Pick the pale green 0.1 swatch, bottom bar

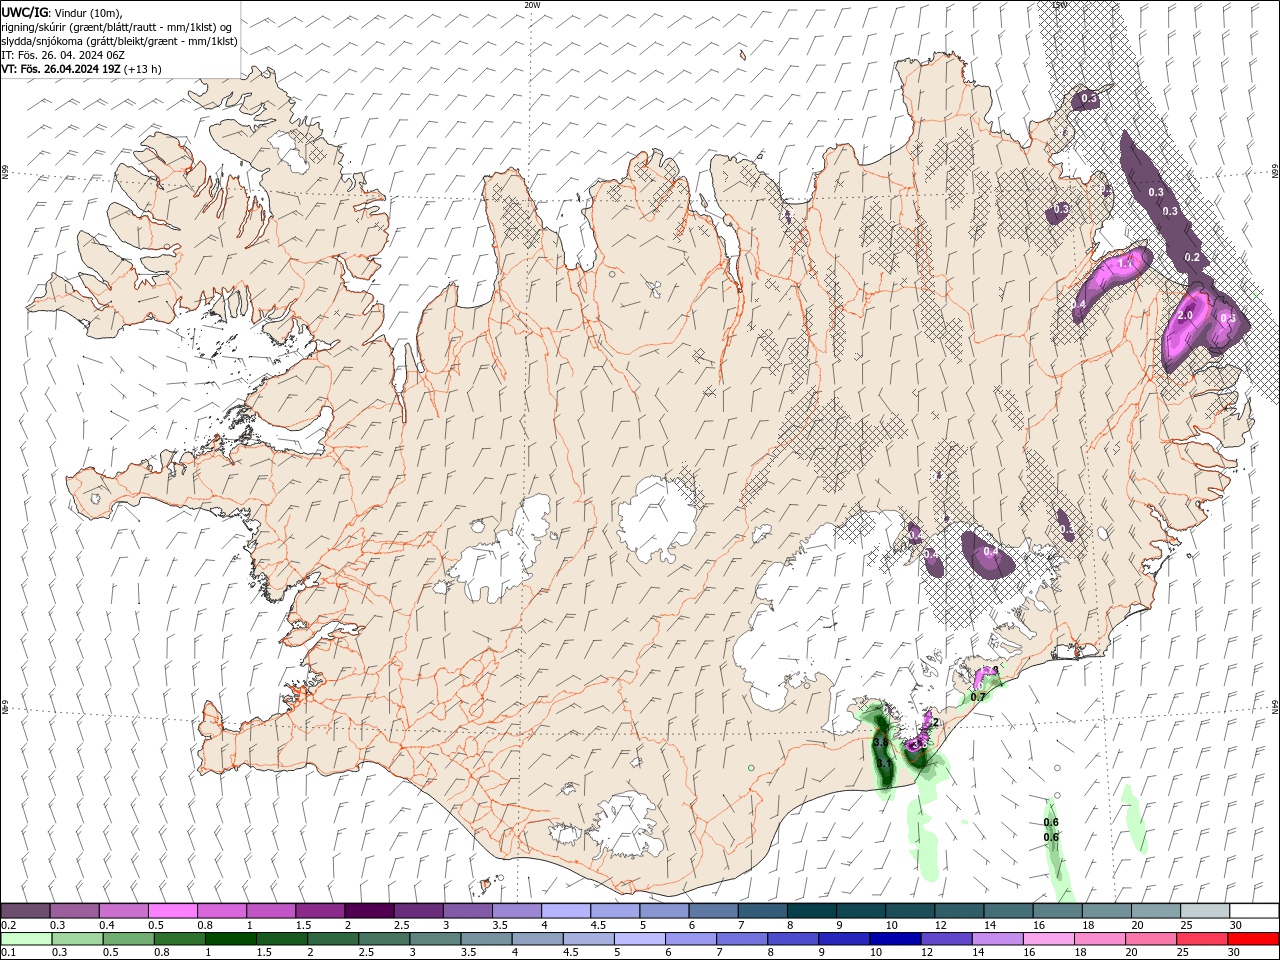pos(27,939)
